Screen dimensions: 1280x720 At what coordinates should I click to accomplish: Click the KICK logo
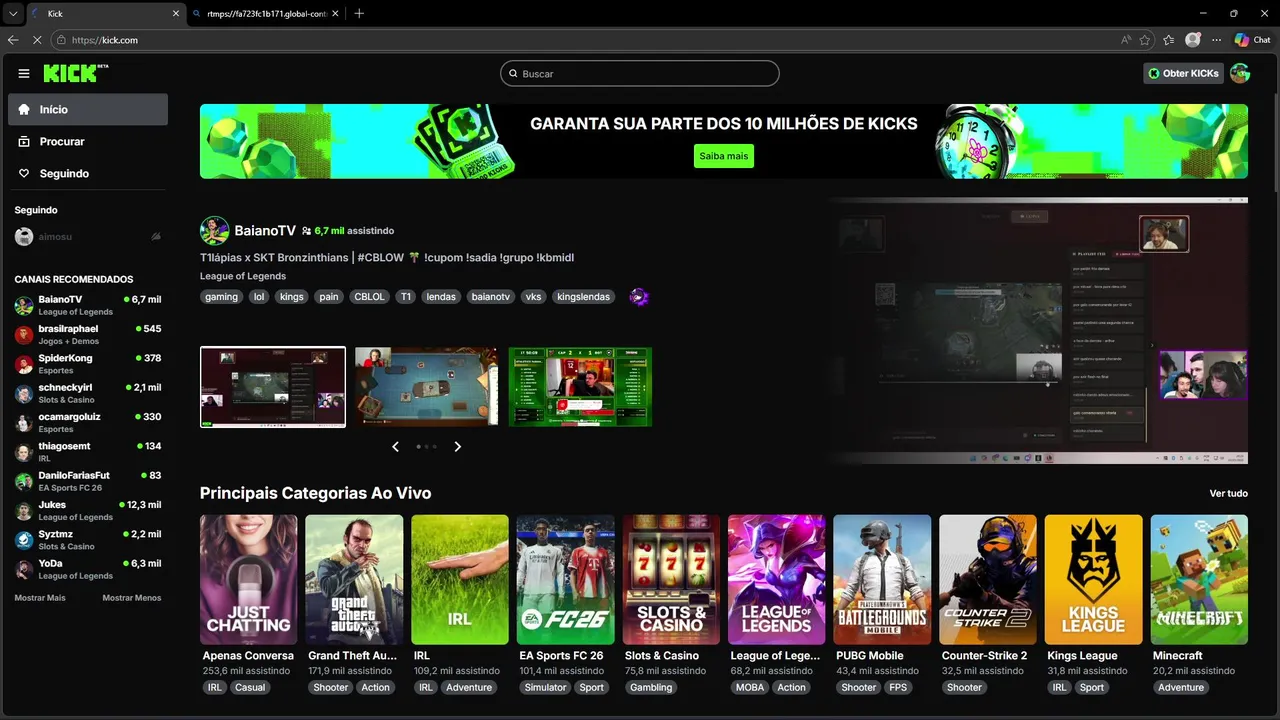[75, 73]
